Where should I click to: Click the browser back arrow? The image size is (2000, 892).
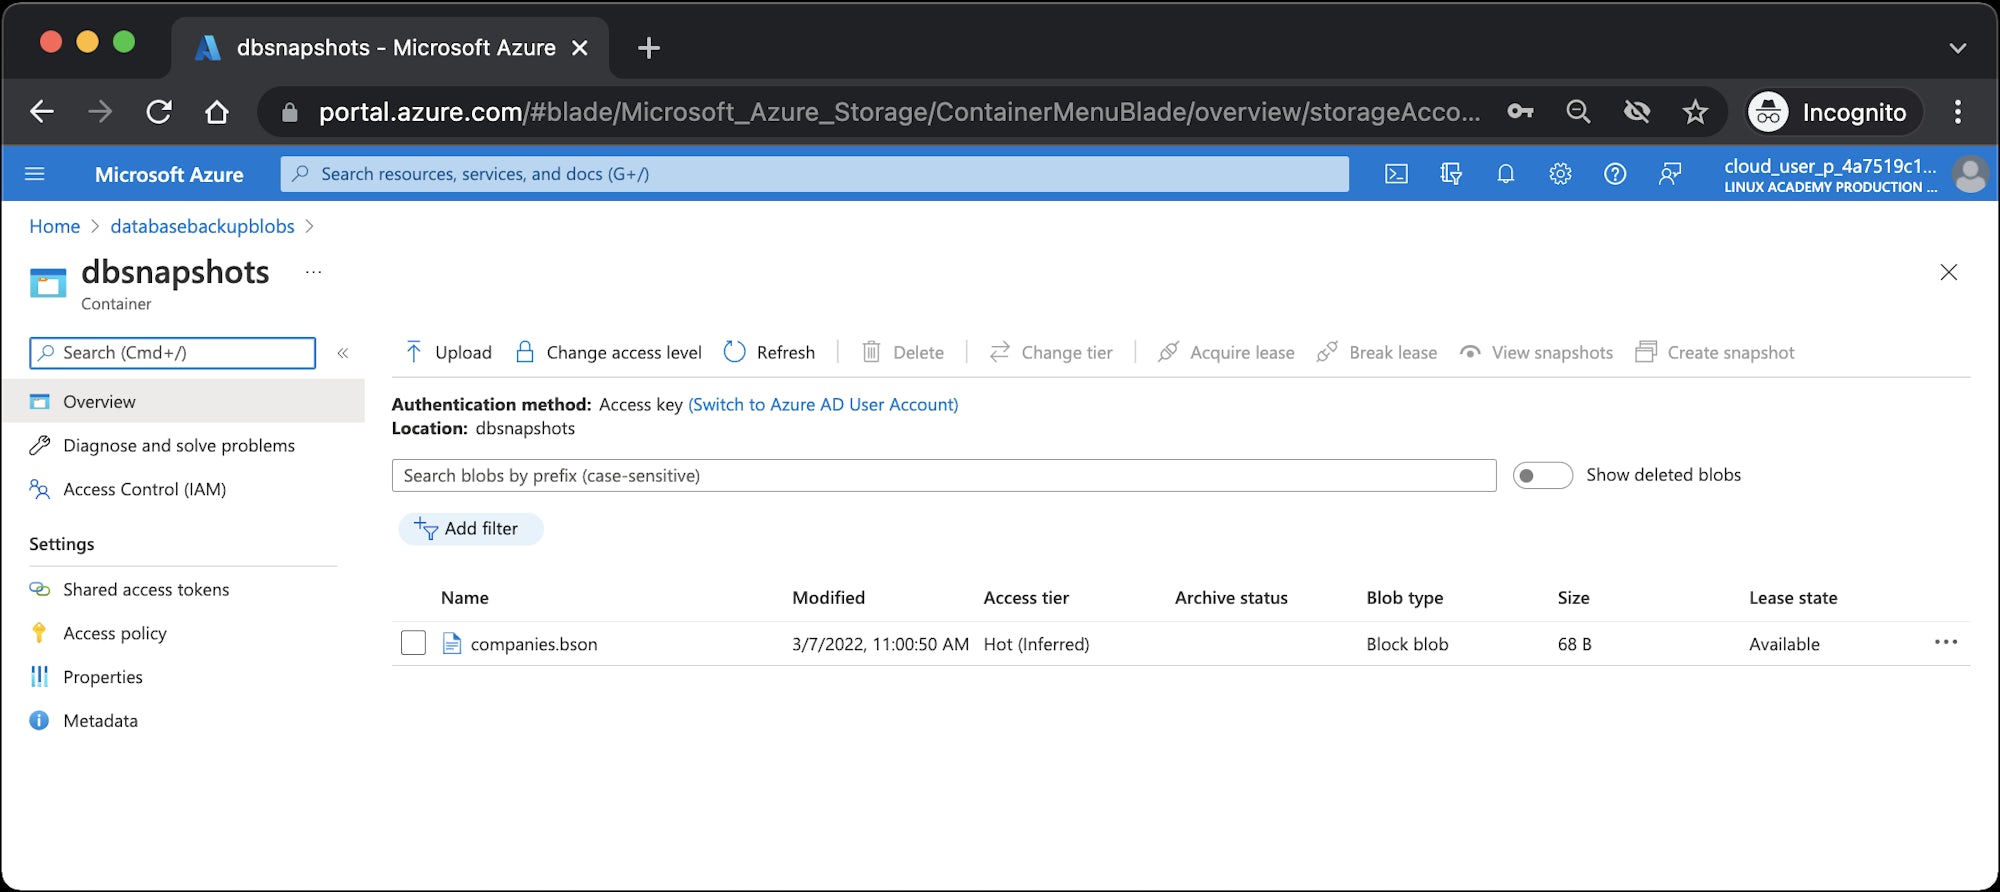click(42, 112)
